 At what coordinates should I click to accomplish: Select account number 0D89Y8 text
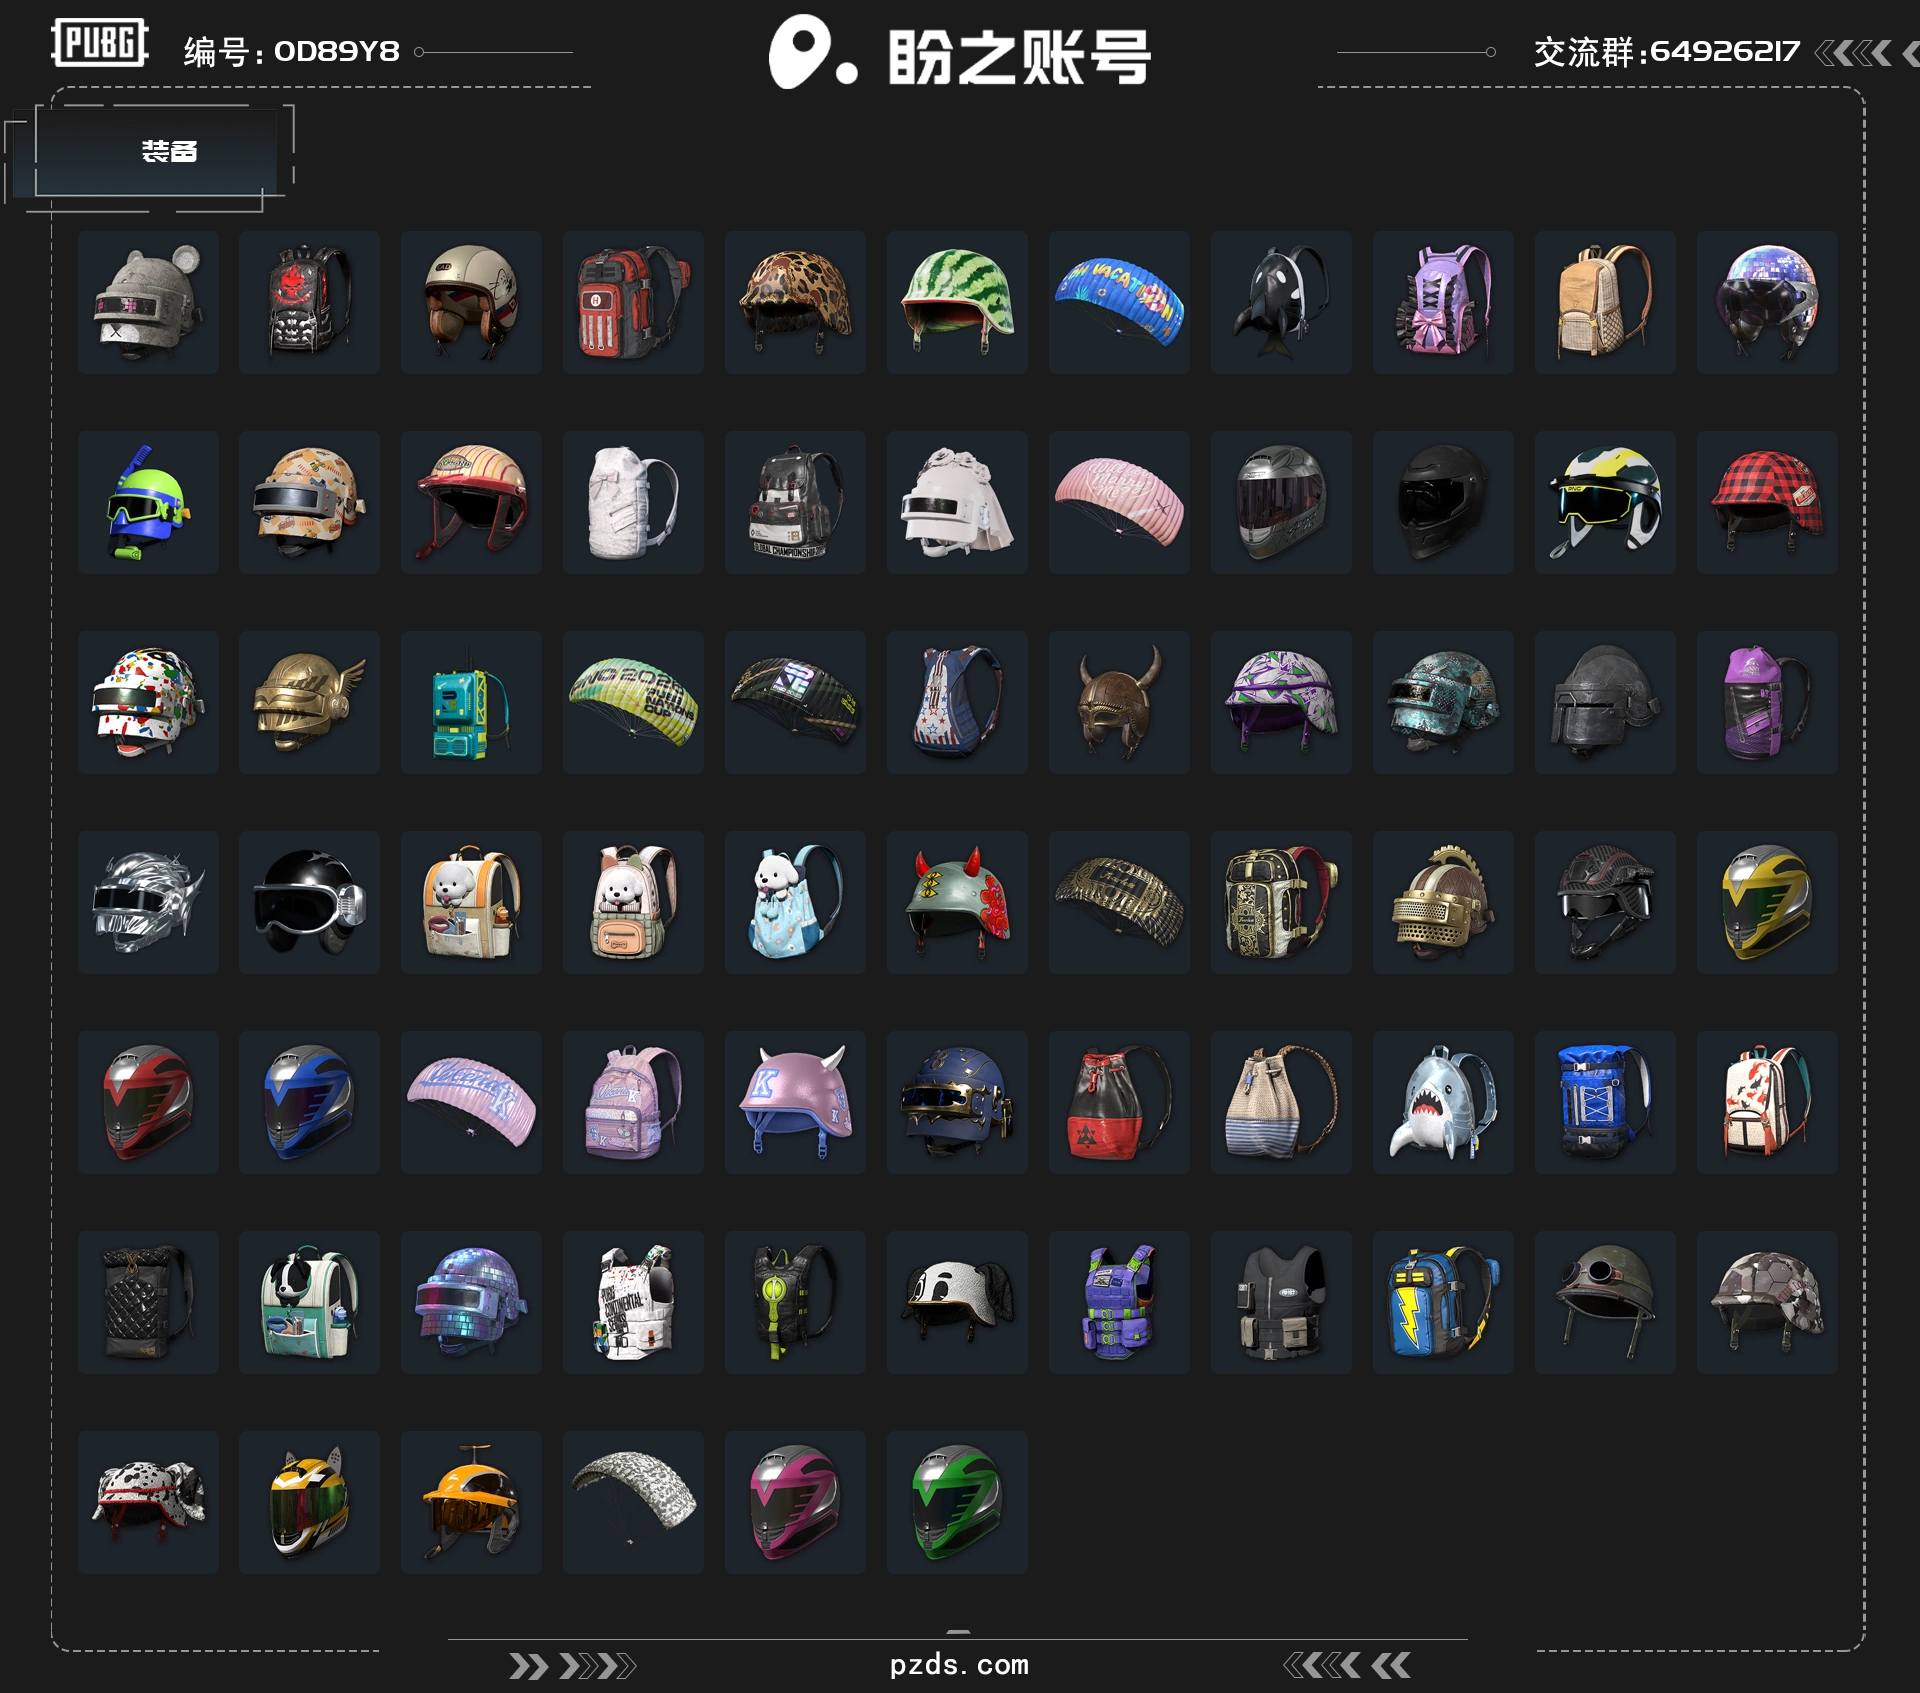coord(336,51)
